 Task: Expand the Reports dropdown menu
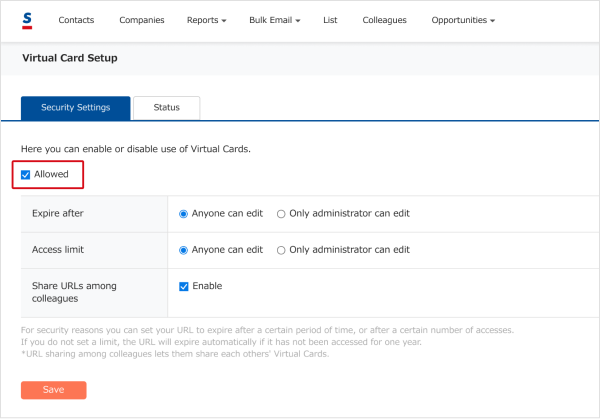click(206, 20)
